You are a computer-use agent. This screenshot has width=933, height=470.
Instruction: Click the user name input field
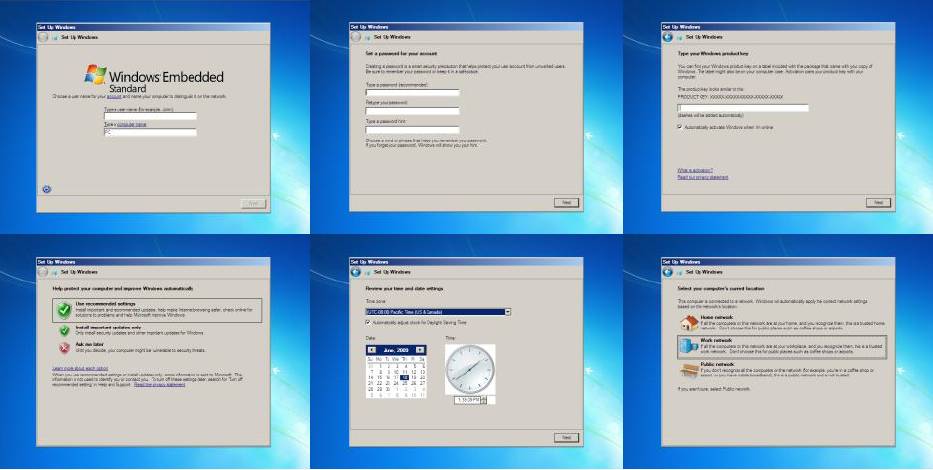click(x=150, y=117)
